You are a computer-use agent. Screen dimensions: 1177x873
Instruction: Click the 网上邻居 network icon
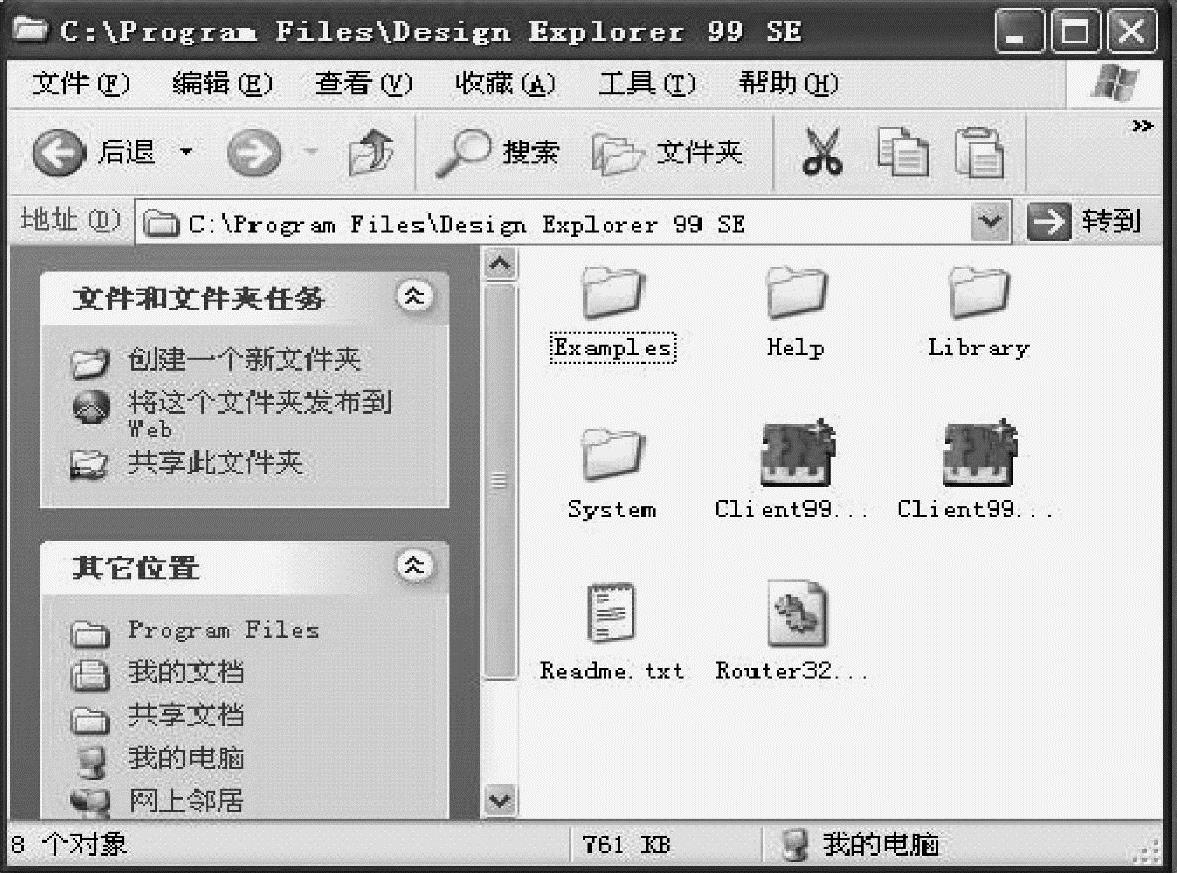pos(90,802)
